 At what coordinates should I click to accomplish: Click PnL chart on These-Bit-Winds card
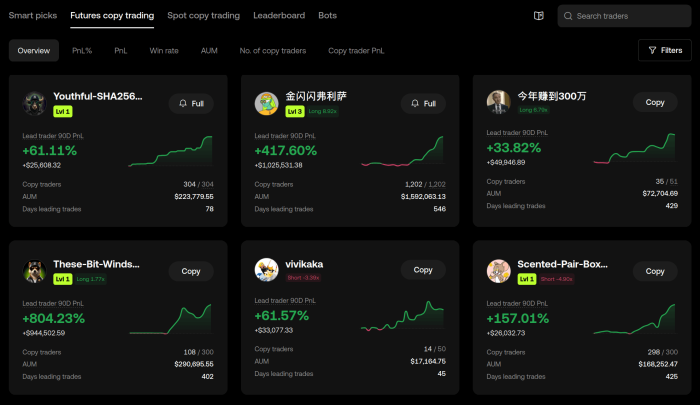(x=171, y=319)
